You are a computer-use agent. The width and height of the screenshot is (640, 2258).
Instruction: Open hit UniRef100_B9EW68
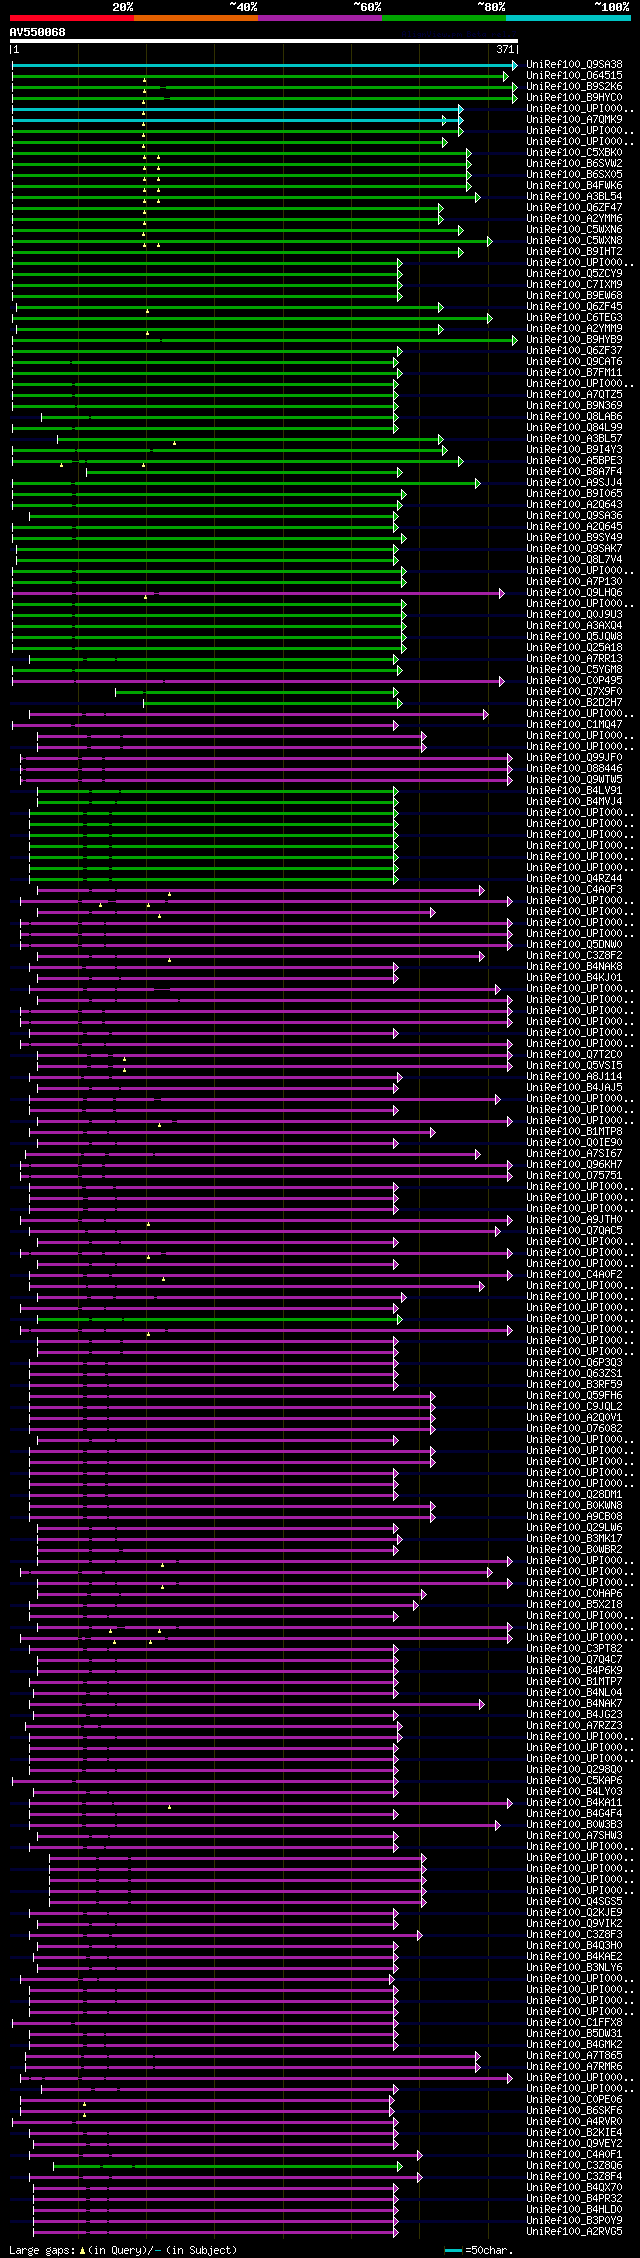[x=574, y=295]
